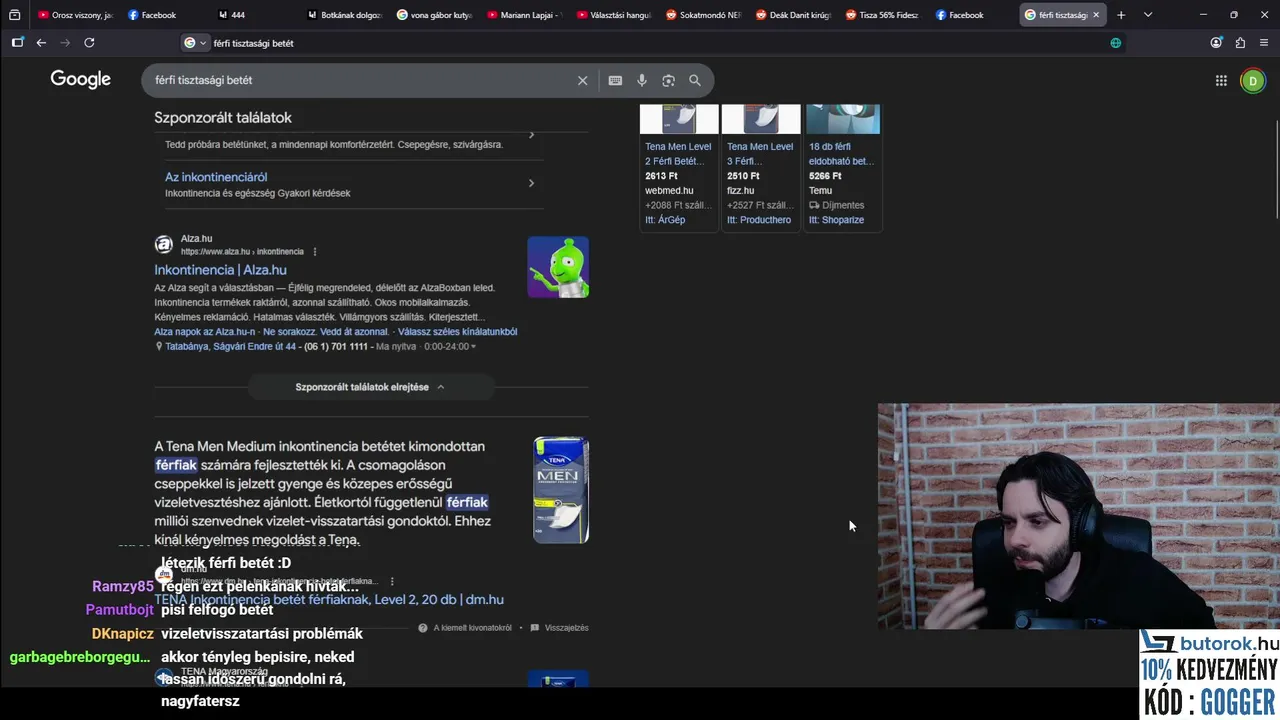Switch to 'Sokatmondó NER' tab
This screenshot has height=720, width=1280.
[x=705, y=15]
